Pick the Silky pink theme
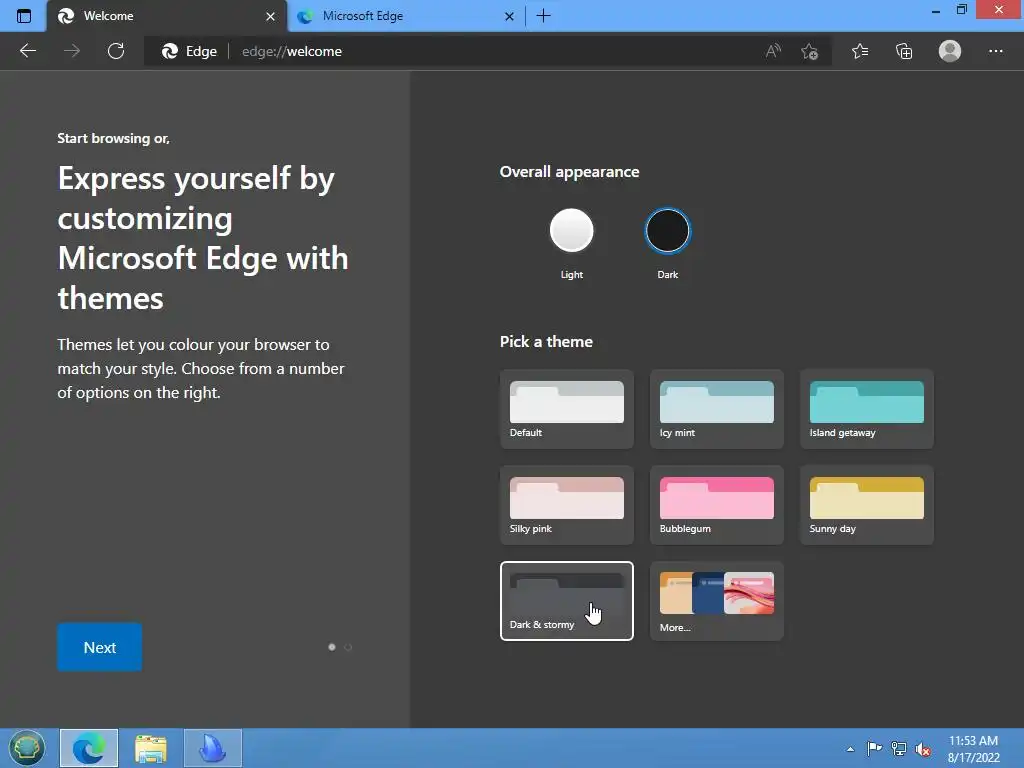 tap(567, 505)
